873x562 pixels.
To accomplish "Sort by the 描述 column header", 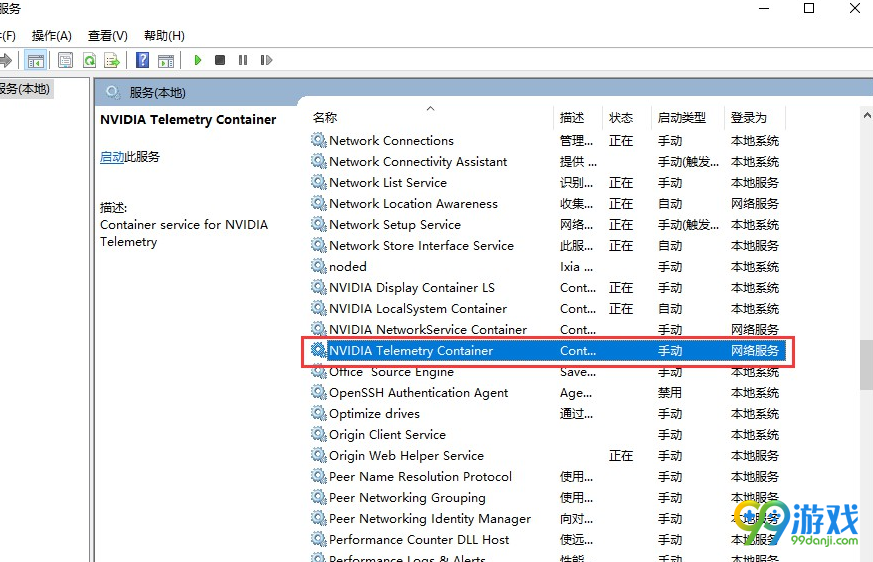I will coord(579,118).
